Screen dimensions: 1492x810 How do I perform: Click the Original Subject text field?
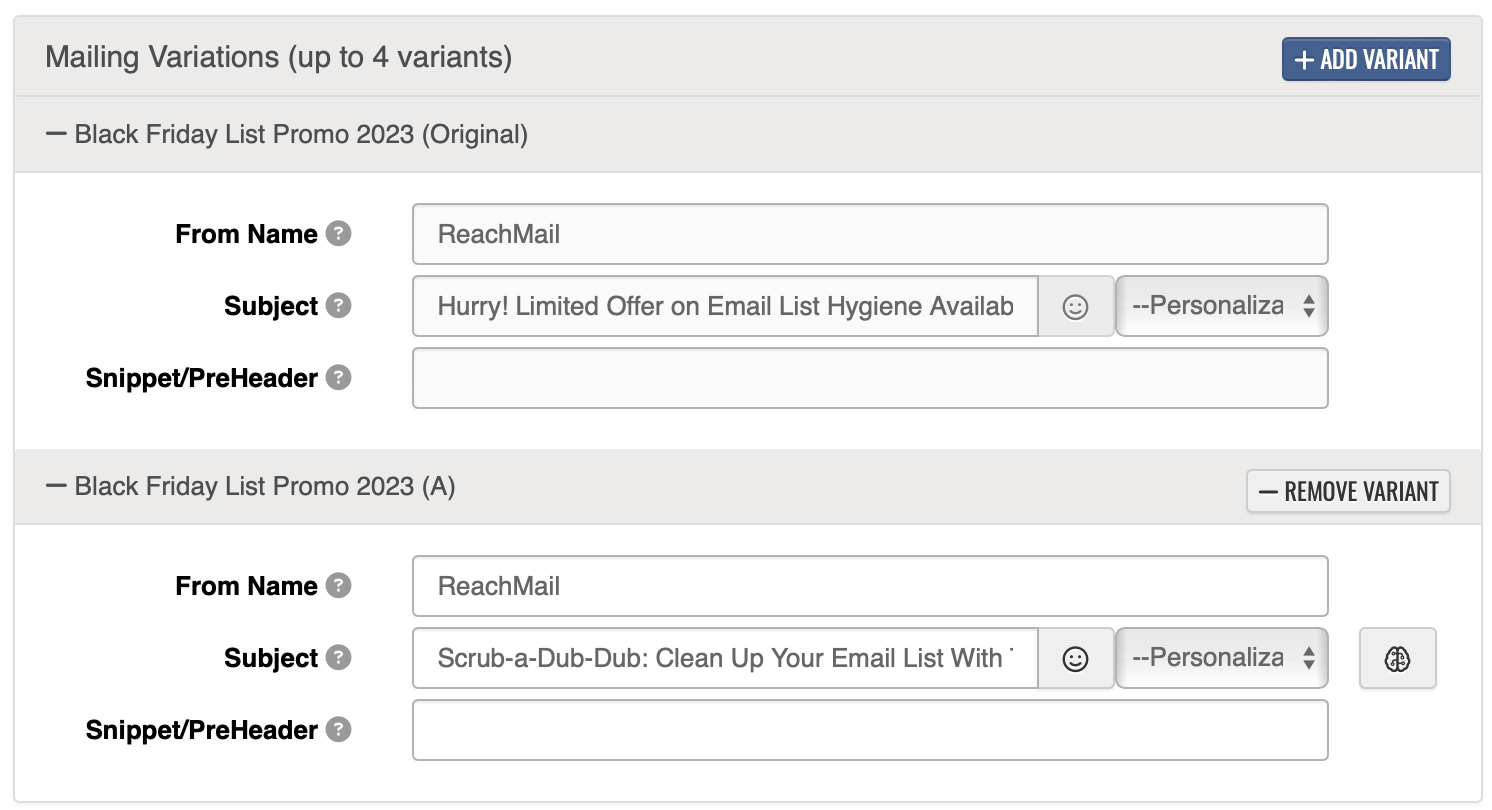pos(725,306)
